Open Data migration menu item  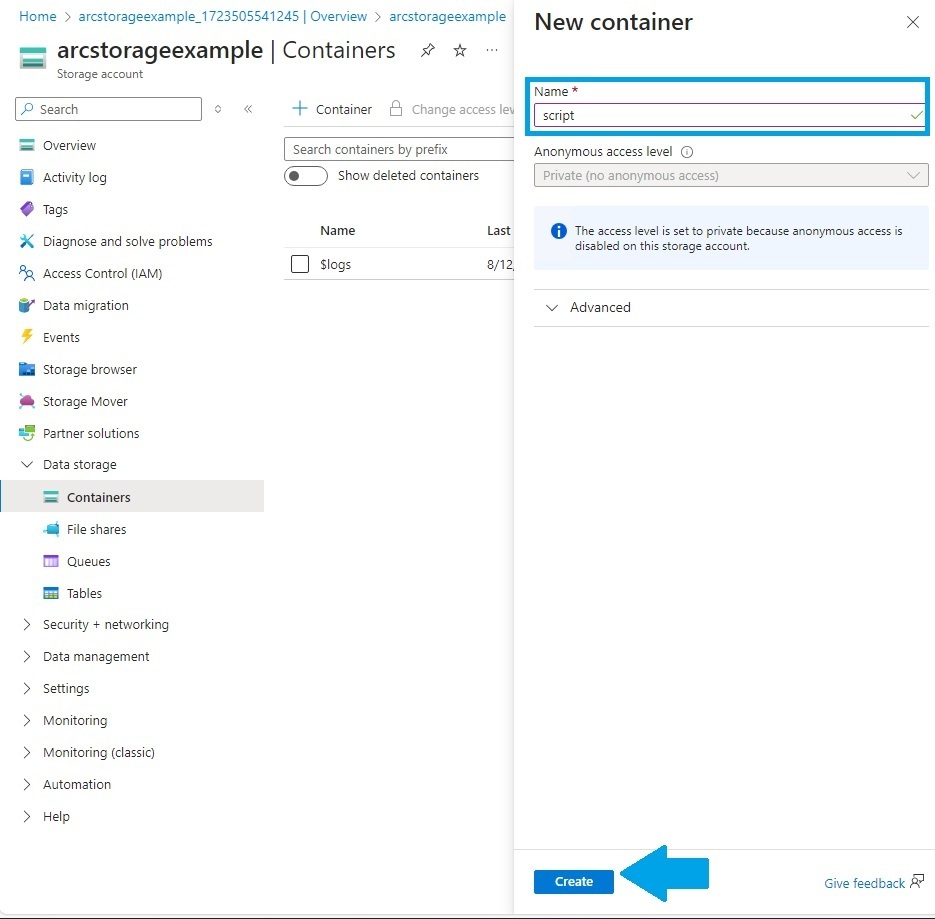point(85,305)
